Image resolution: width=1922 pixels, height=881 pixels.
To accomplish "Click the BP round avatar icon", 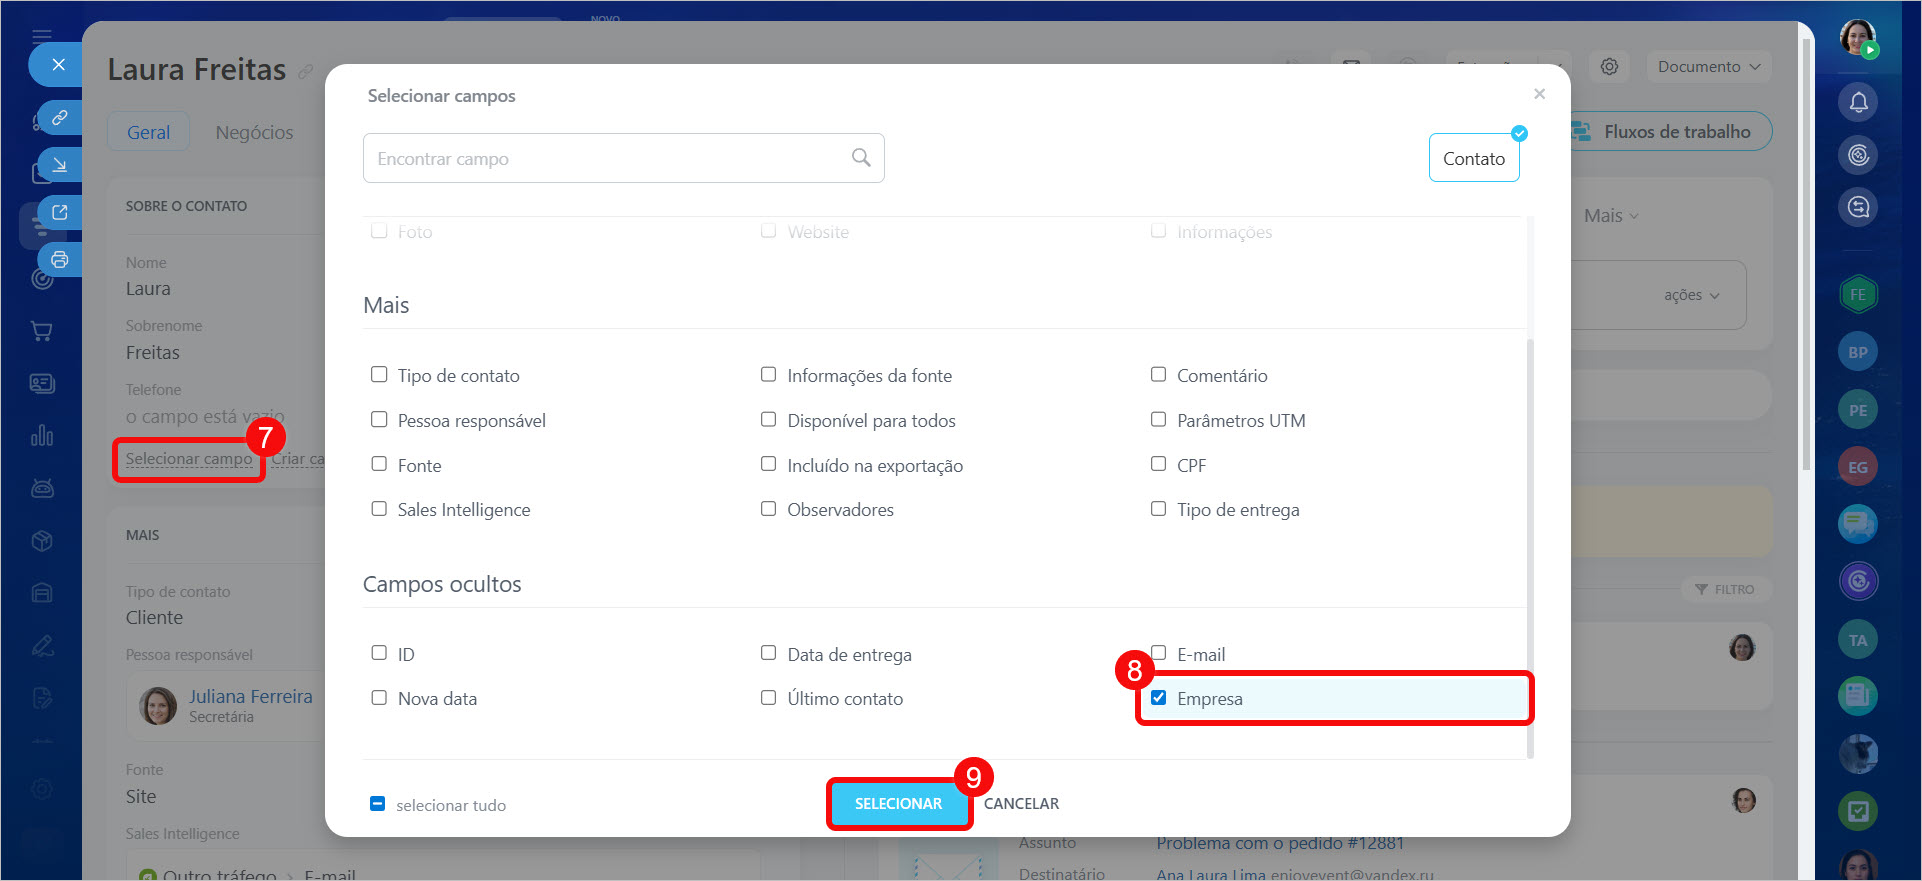I will coord(1857,352).
